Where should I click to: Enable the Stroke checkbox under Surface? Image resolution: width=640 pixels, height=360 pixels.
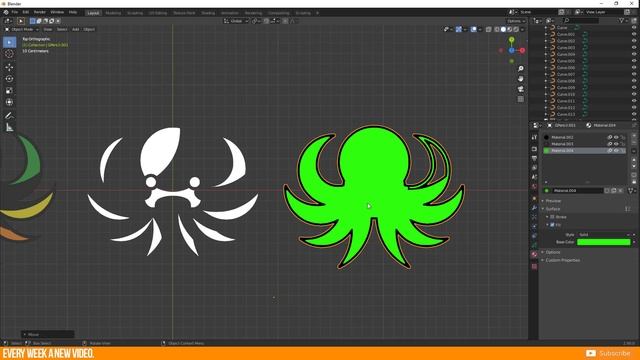pyautogui.click(x=552, y=217)
